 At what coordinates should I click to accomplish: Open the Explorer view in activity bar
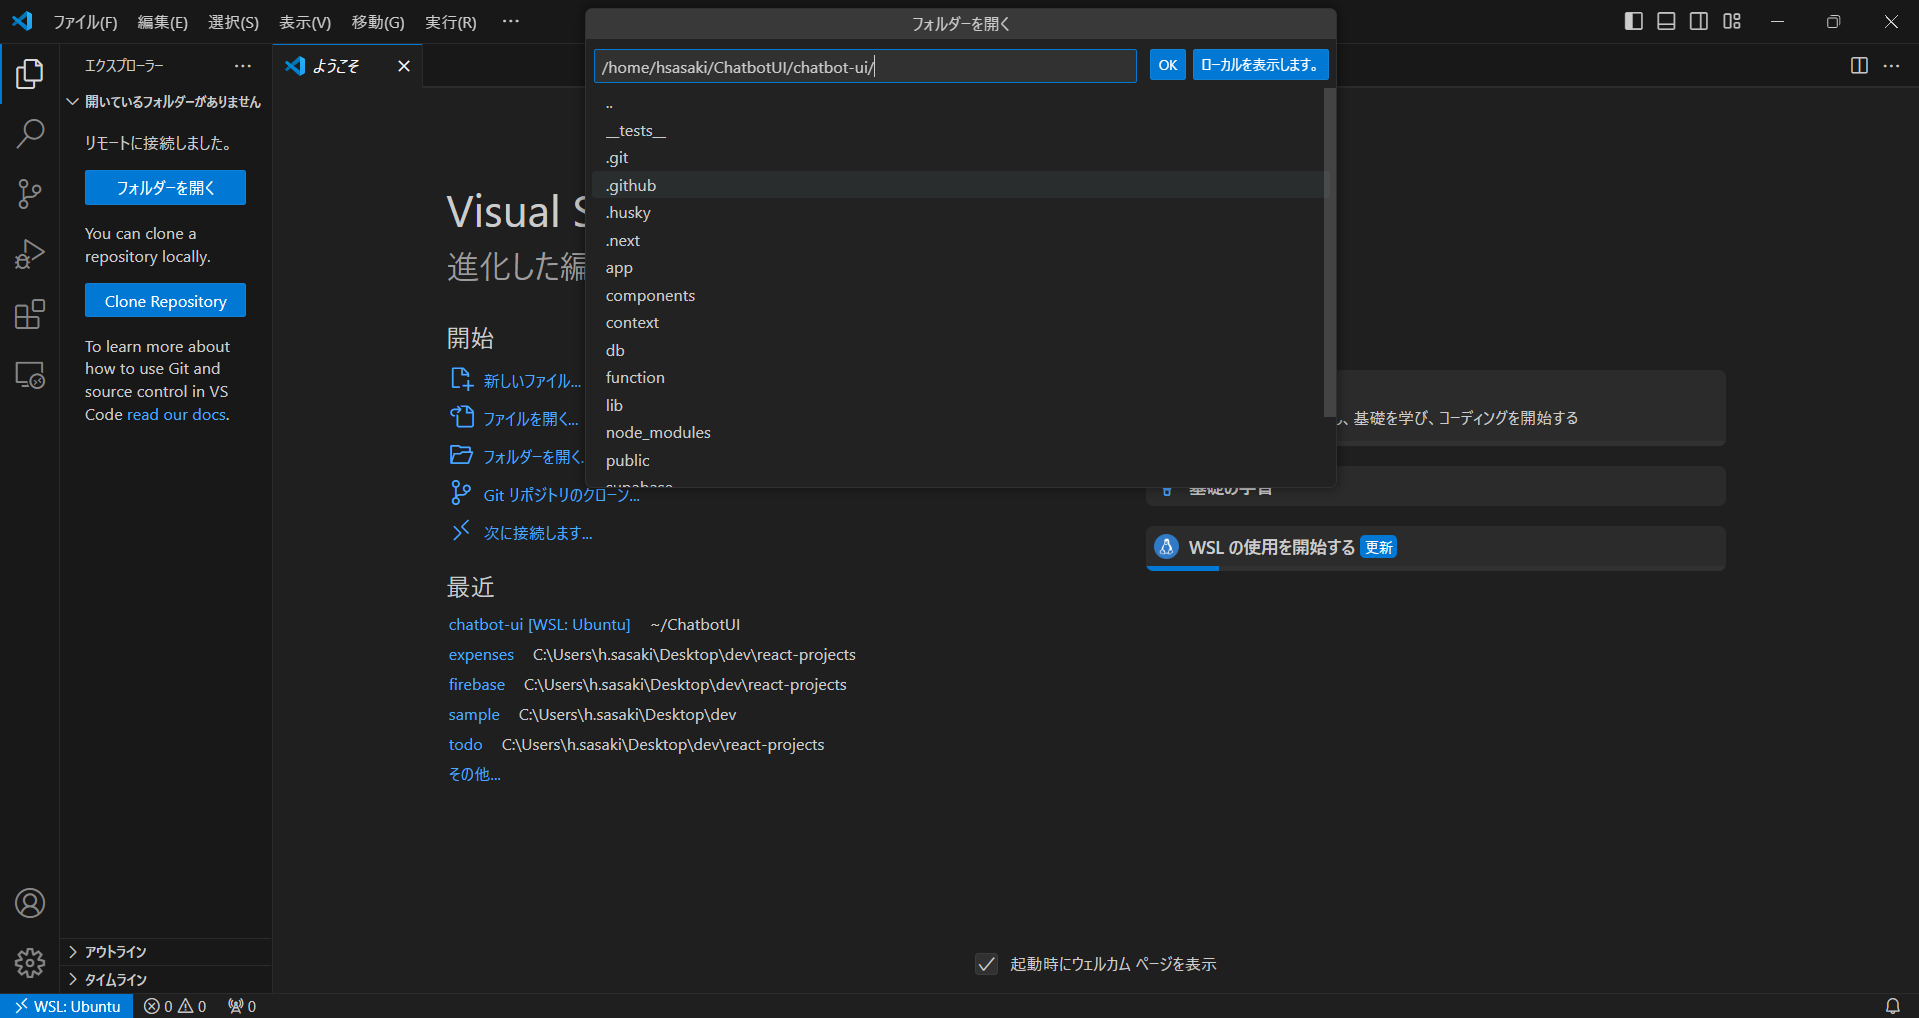(x=30, y=74)
